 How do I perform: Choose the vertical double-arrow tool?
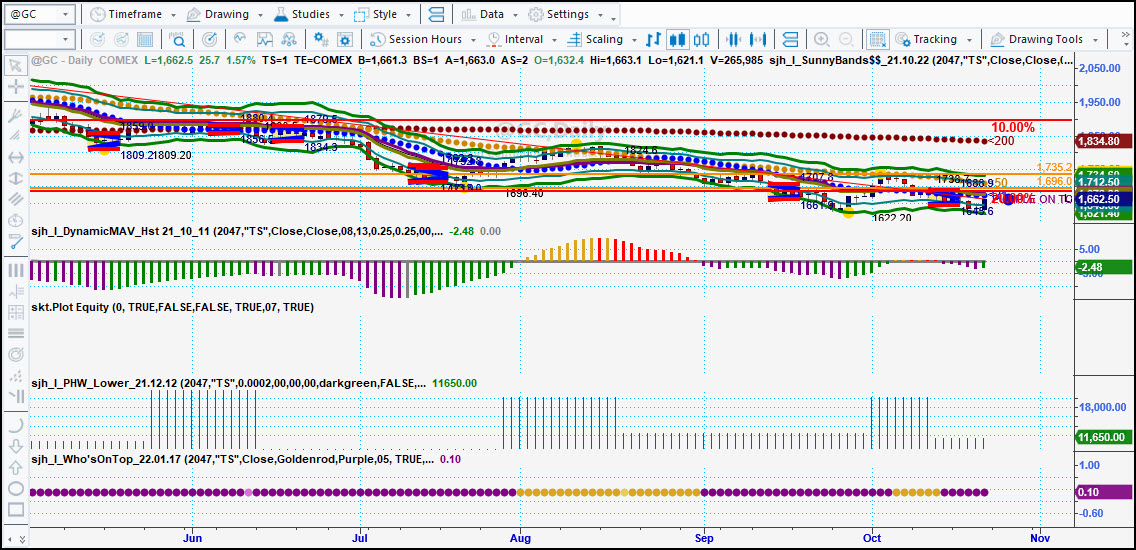point(14,178)
